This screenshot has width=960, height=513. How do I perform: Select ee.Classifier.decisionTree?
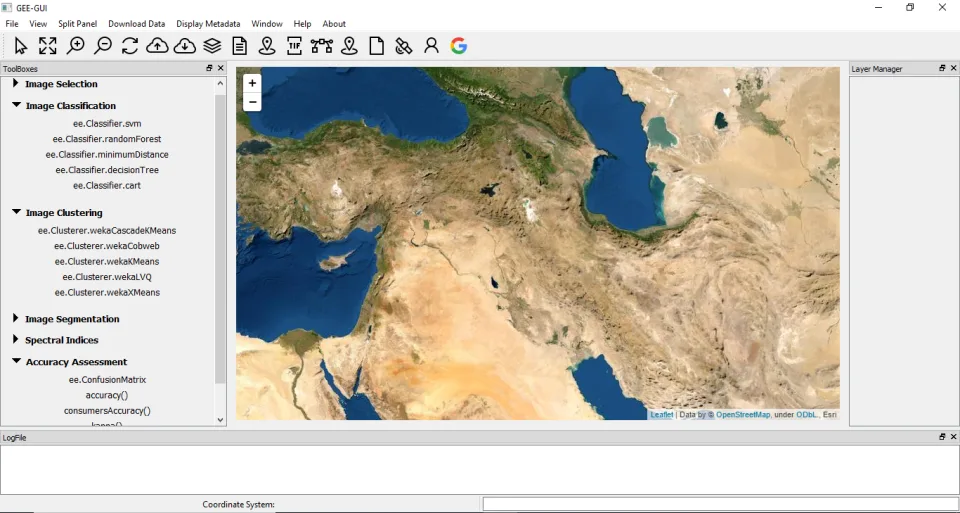[x=107, y=170]
